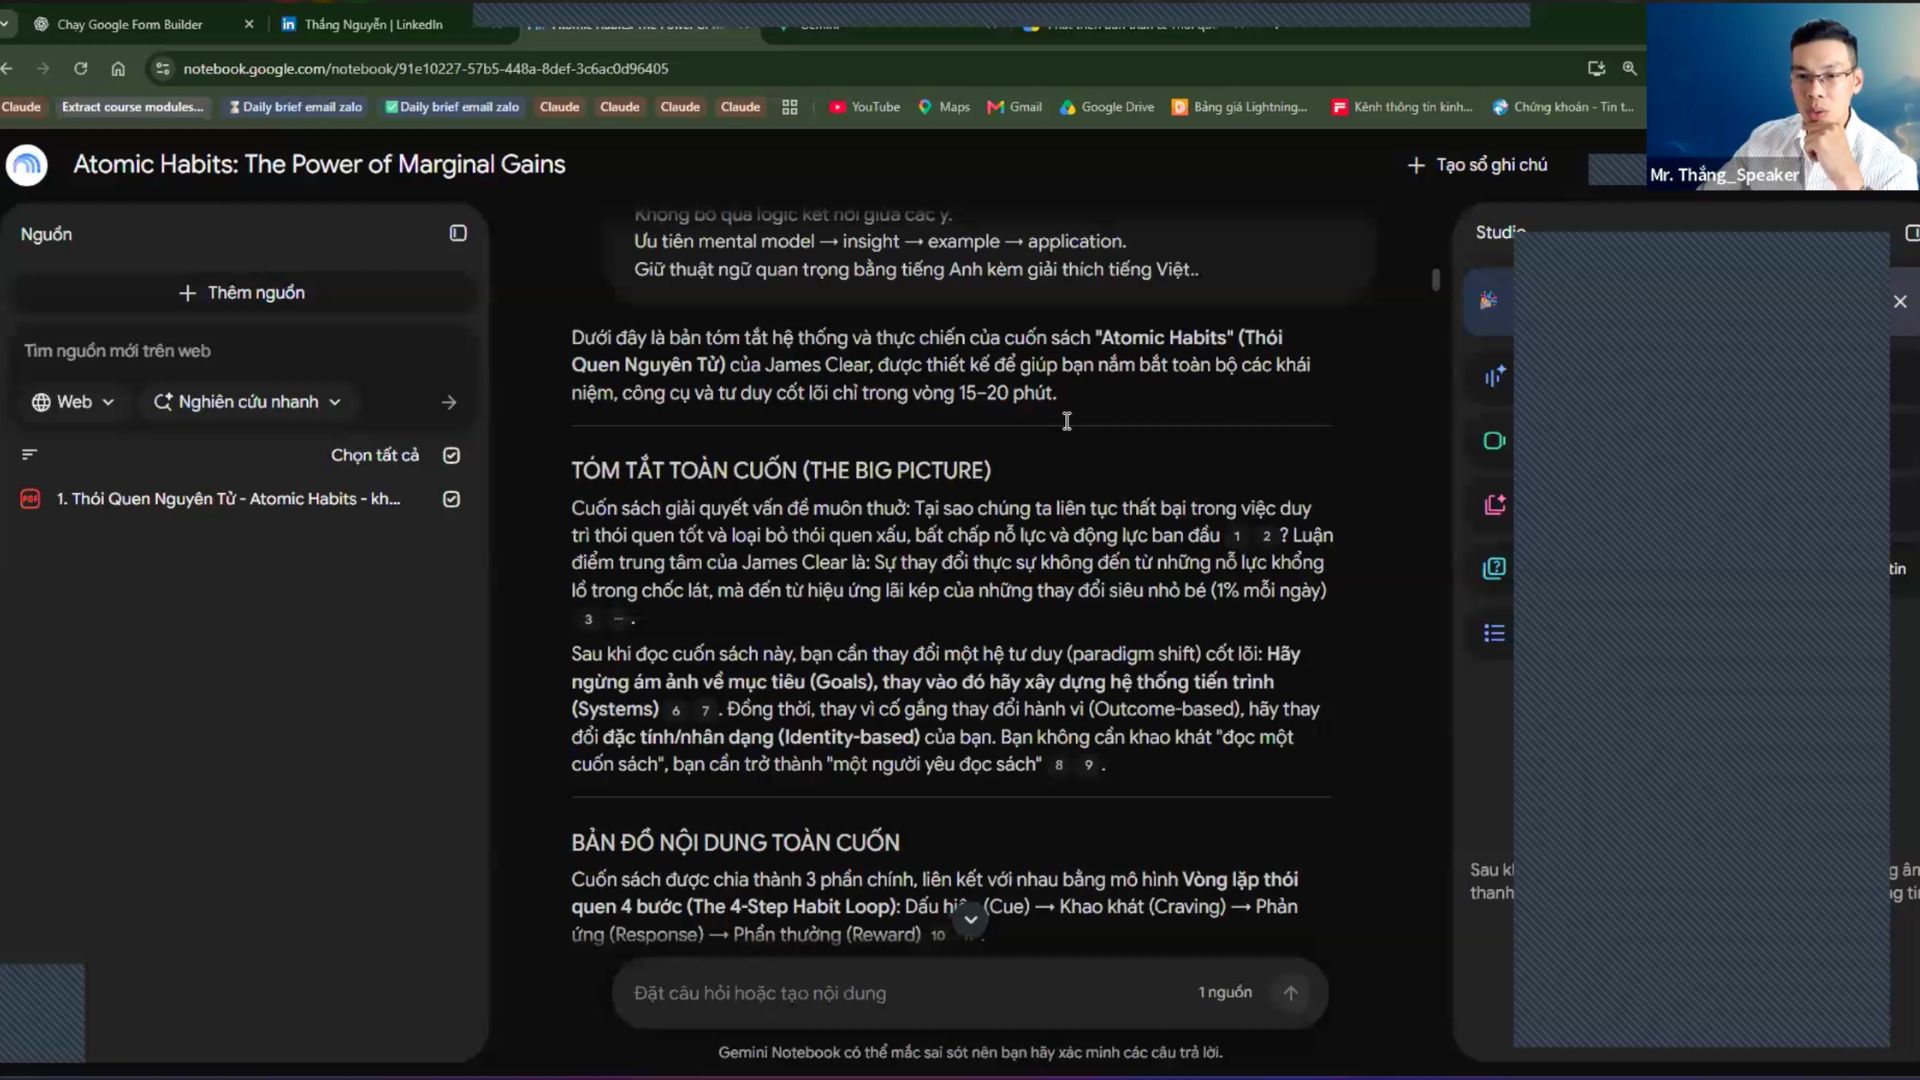Focus the Đặt câu hỏi input field
Viewport: 1920px width, 1080px height.
tap(905, 993)
